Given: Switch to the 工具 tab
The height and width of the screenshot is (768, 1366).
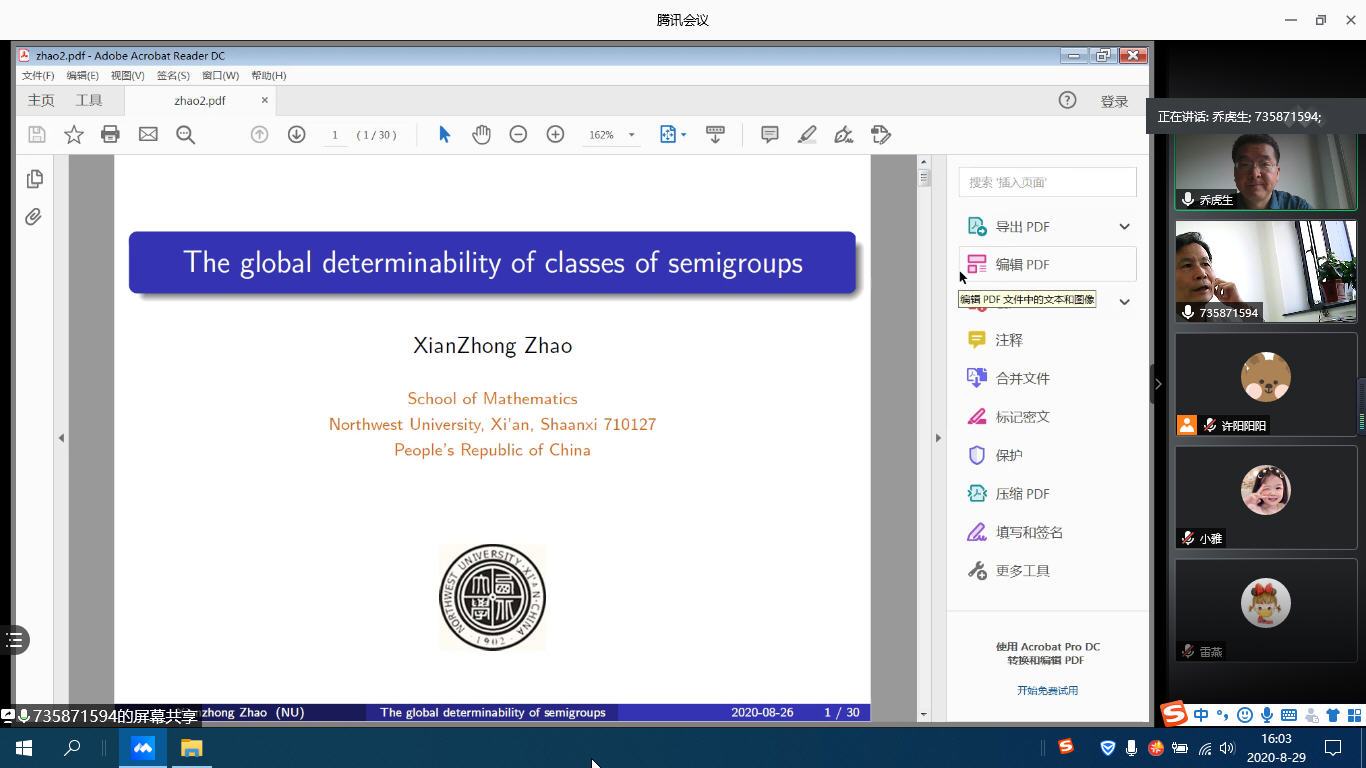Looking at the screenshot, I should [89, 101].
